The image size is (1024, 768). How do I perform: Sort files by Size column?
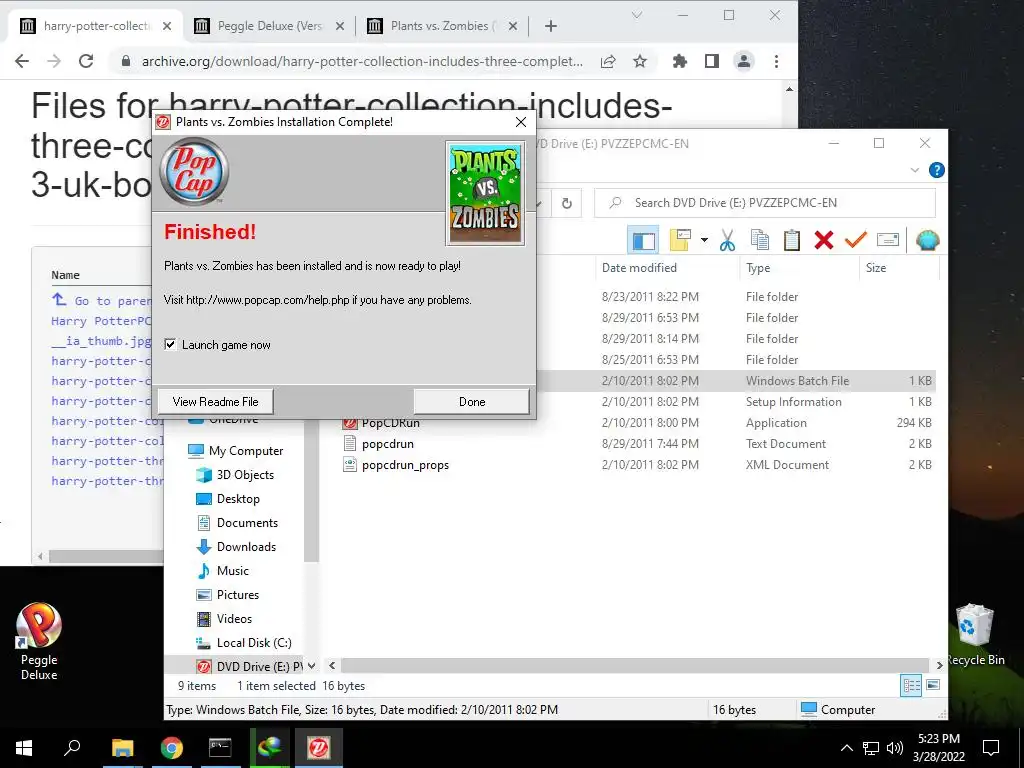coord(876,268)
